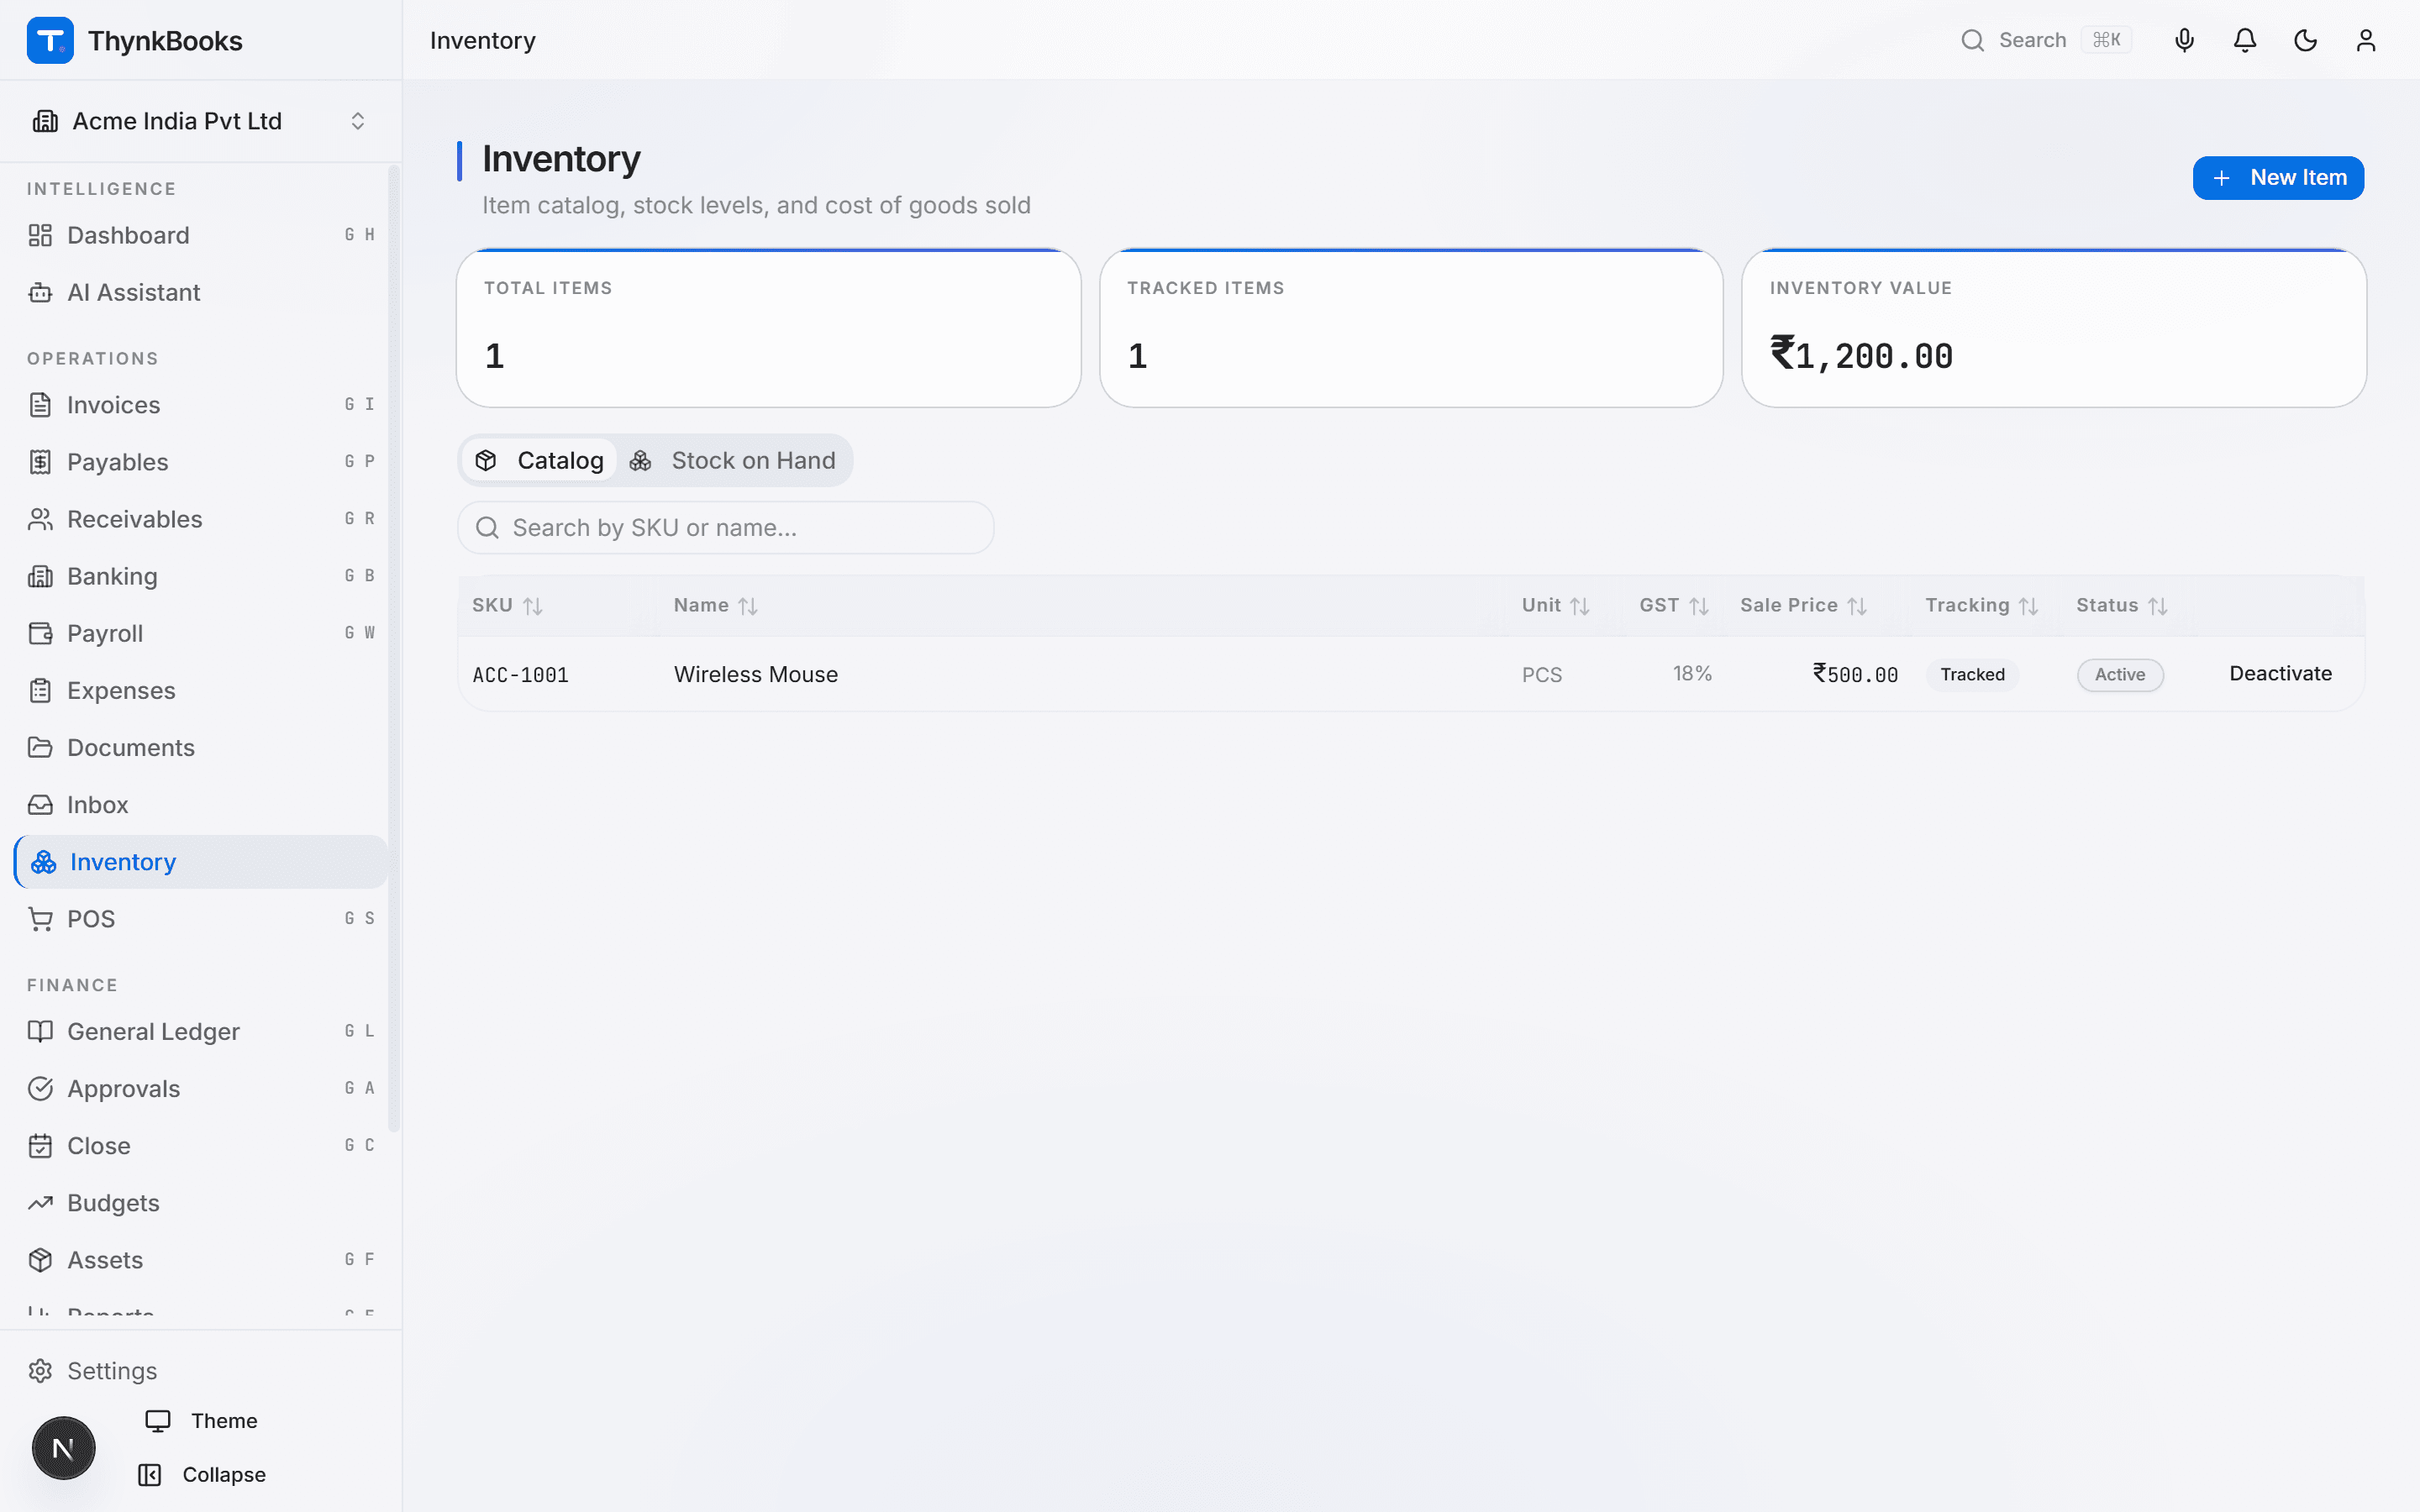
Task: Switch to the Stock on Hand tab
Action: [733, 460]
